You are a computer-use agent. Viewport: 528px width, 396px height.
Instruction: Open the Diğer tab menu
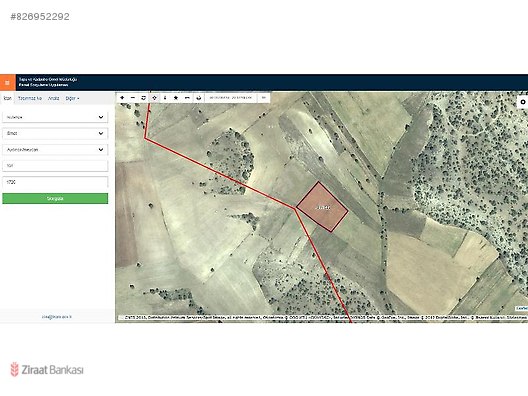[x=72, y=98]
